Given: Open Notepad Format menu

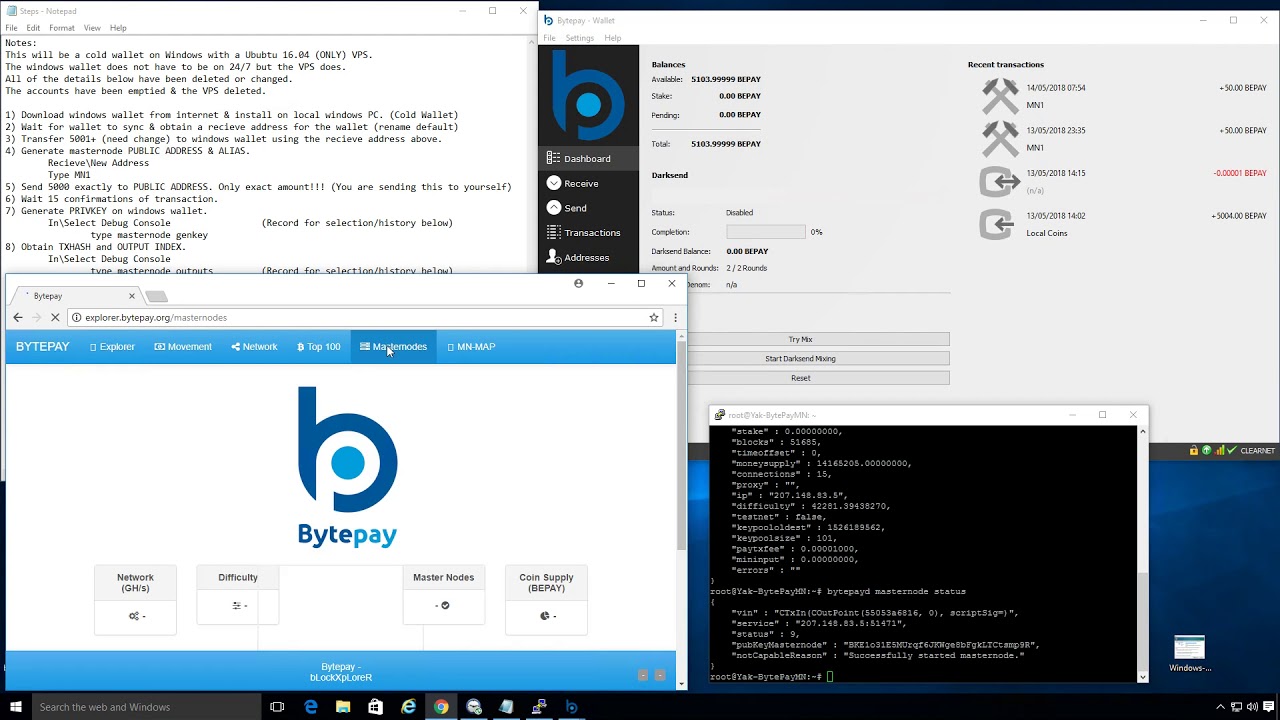Looking at the screenshot, I should [62, 28].
